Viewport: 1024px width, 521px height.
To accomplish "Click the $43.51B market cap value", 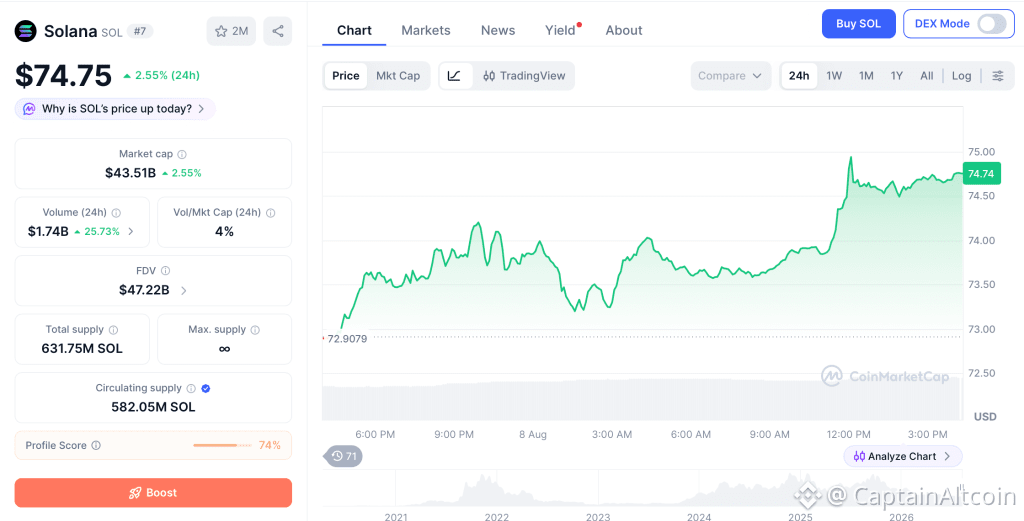I will 131,173.
